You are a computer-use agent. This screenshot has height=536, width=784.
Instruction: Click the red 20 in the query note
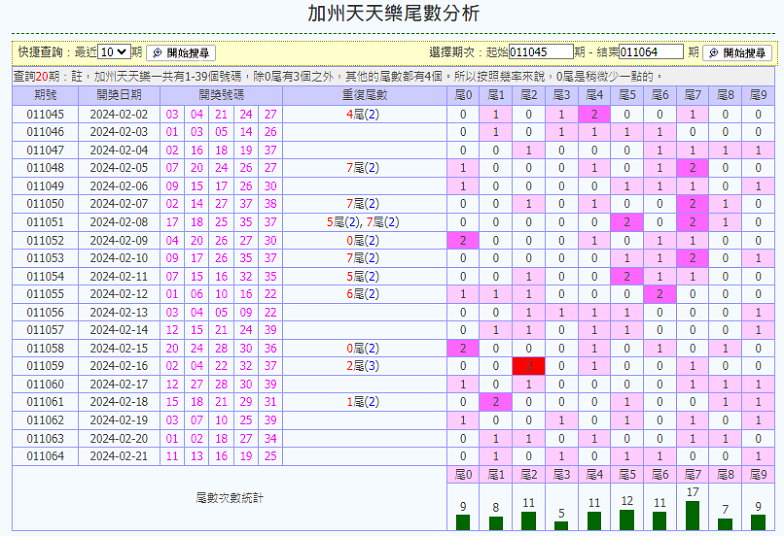click(42, 76)
